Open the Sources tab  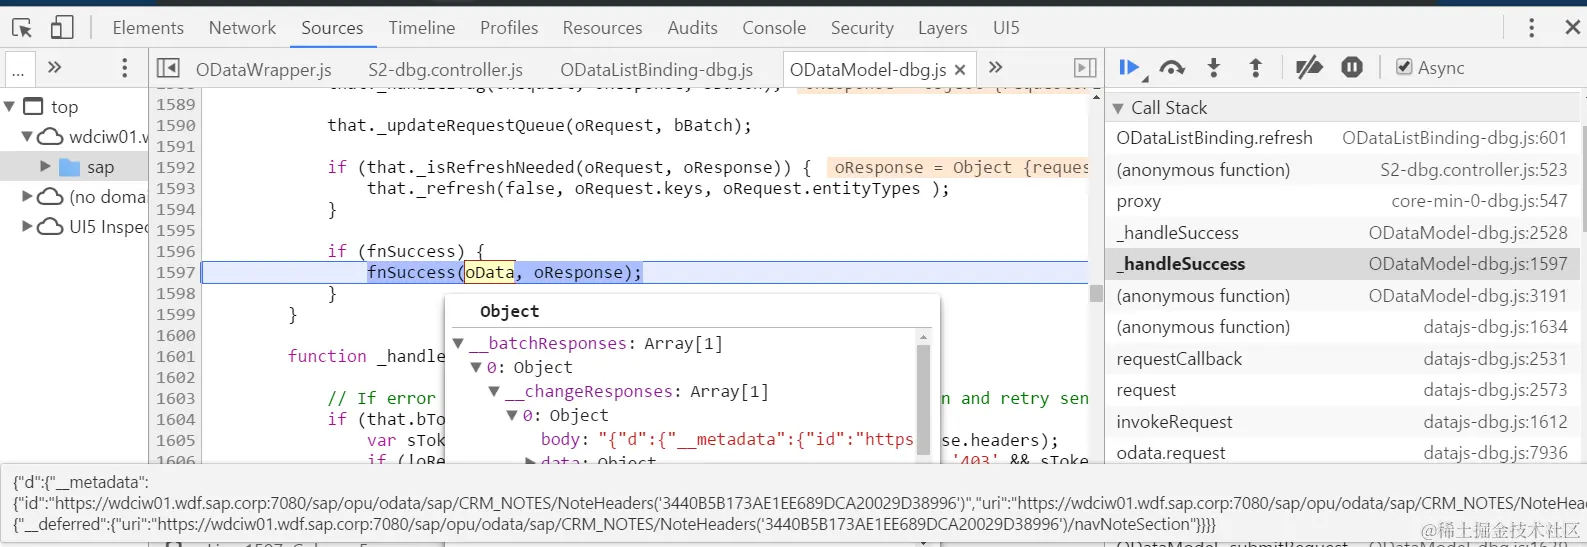(x=332, y=28)
